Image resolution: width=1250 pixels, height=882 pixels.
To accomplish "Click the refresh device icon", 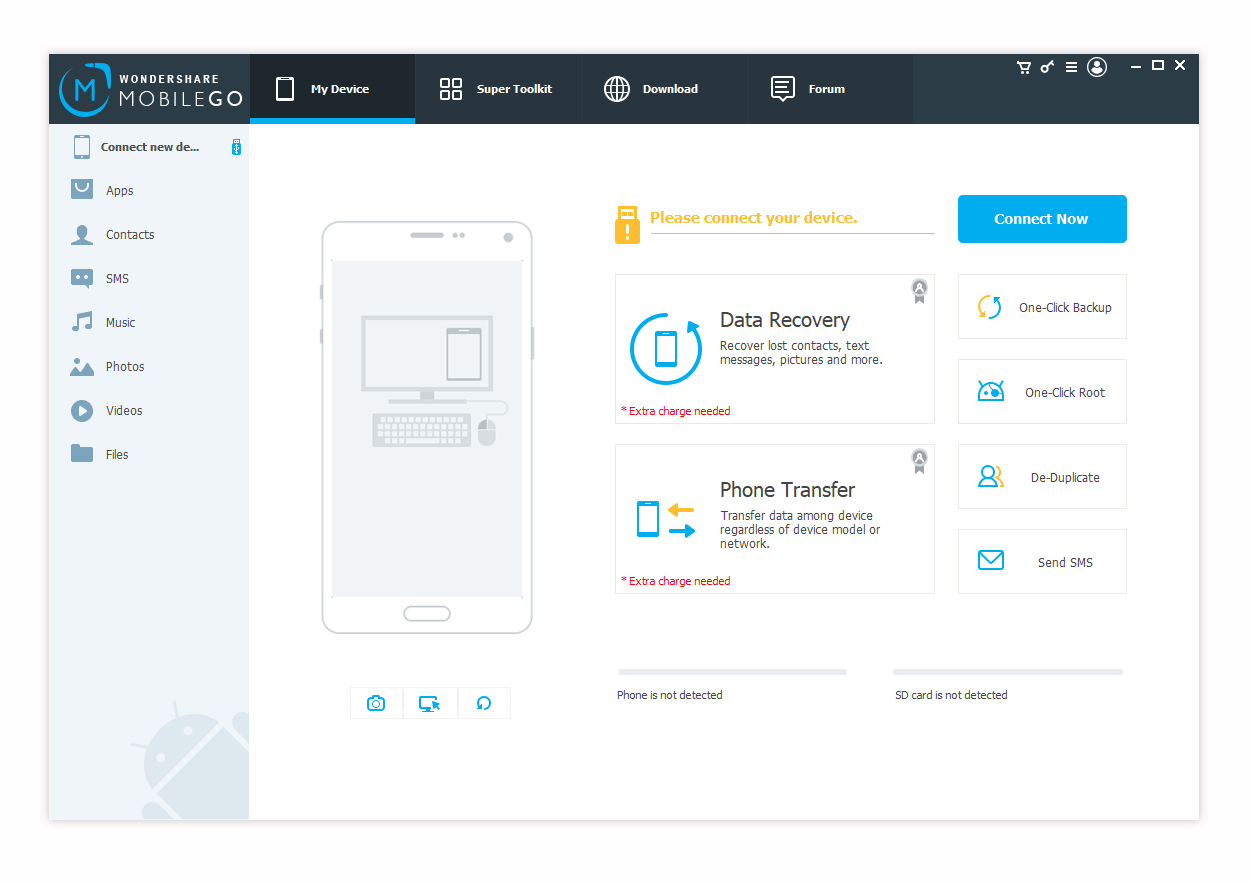I will [484, 703].
